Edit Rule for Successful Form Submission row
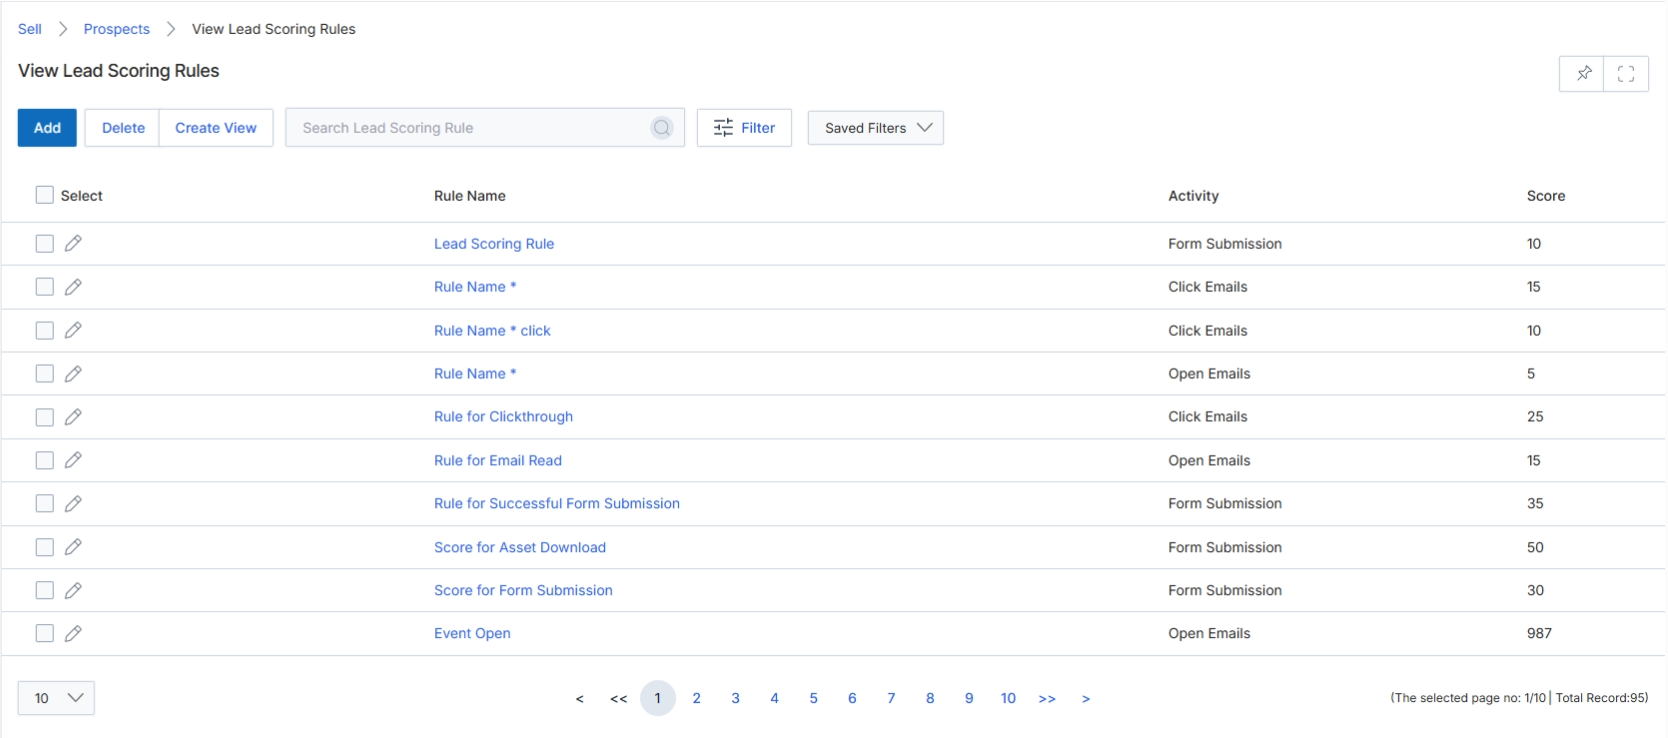Viewport: 1668px width, 738px height. (x=73, y=503)
